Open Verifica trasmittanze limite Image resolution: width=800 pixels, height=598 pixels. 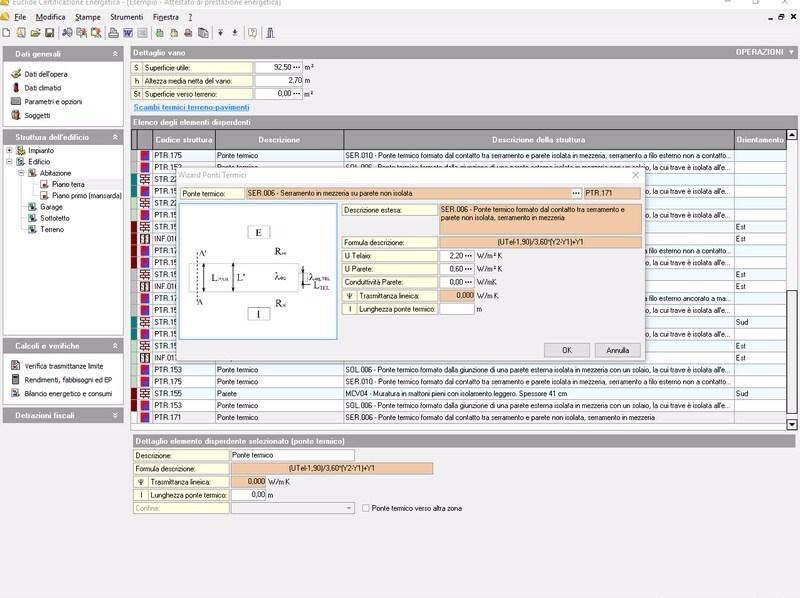point(63,366)
